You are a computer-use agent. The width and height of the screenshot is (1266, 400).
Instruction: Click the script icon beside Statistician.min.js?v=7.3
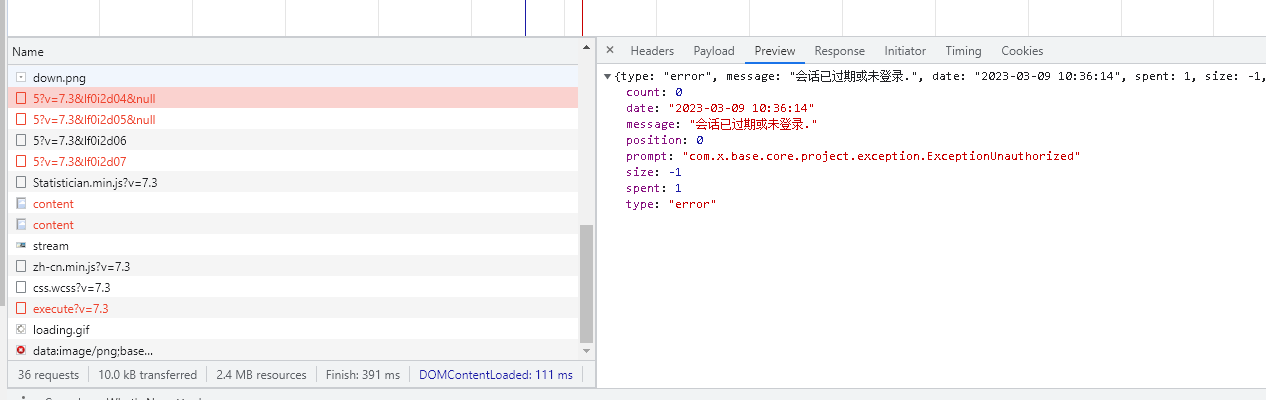[21, 182]
